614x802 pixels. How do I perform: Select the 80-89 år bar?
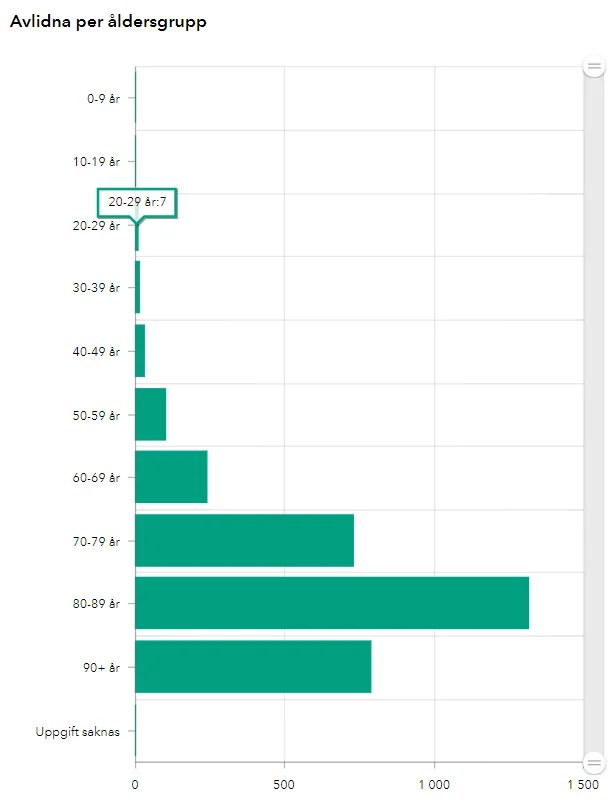331,603
